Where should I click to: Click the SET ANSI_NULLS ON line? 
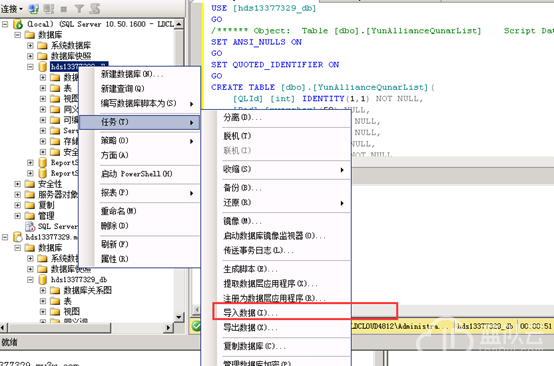[257, 42]
